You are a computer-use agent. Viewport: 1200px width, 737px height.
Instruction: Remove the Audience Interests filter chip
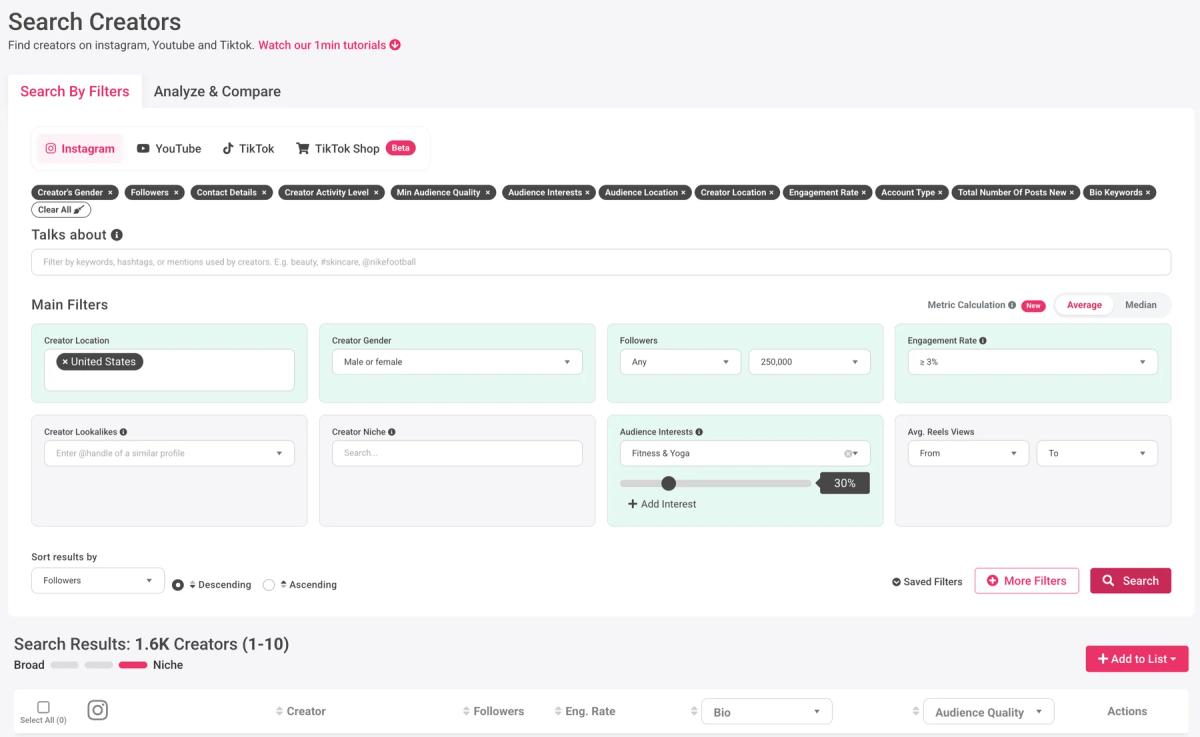tap(587, 193)
